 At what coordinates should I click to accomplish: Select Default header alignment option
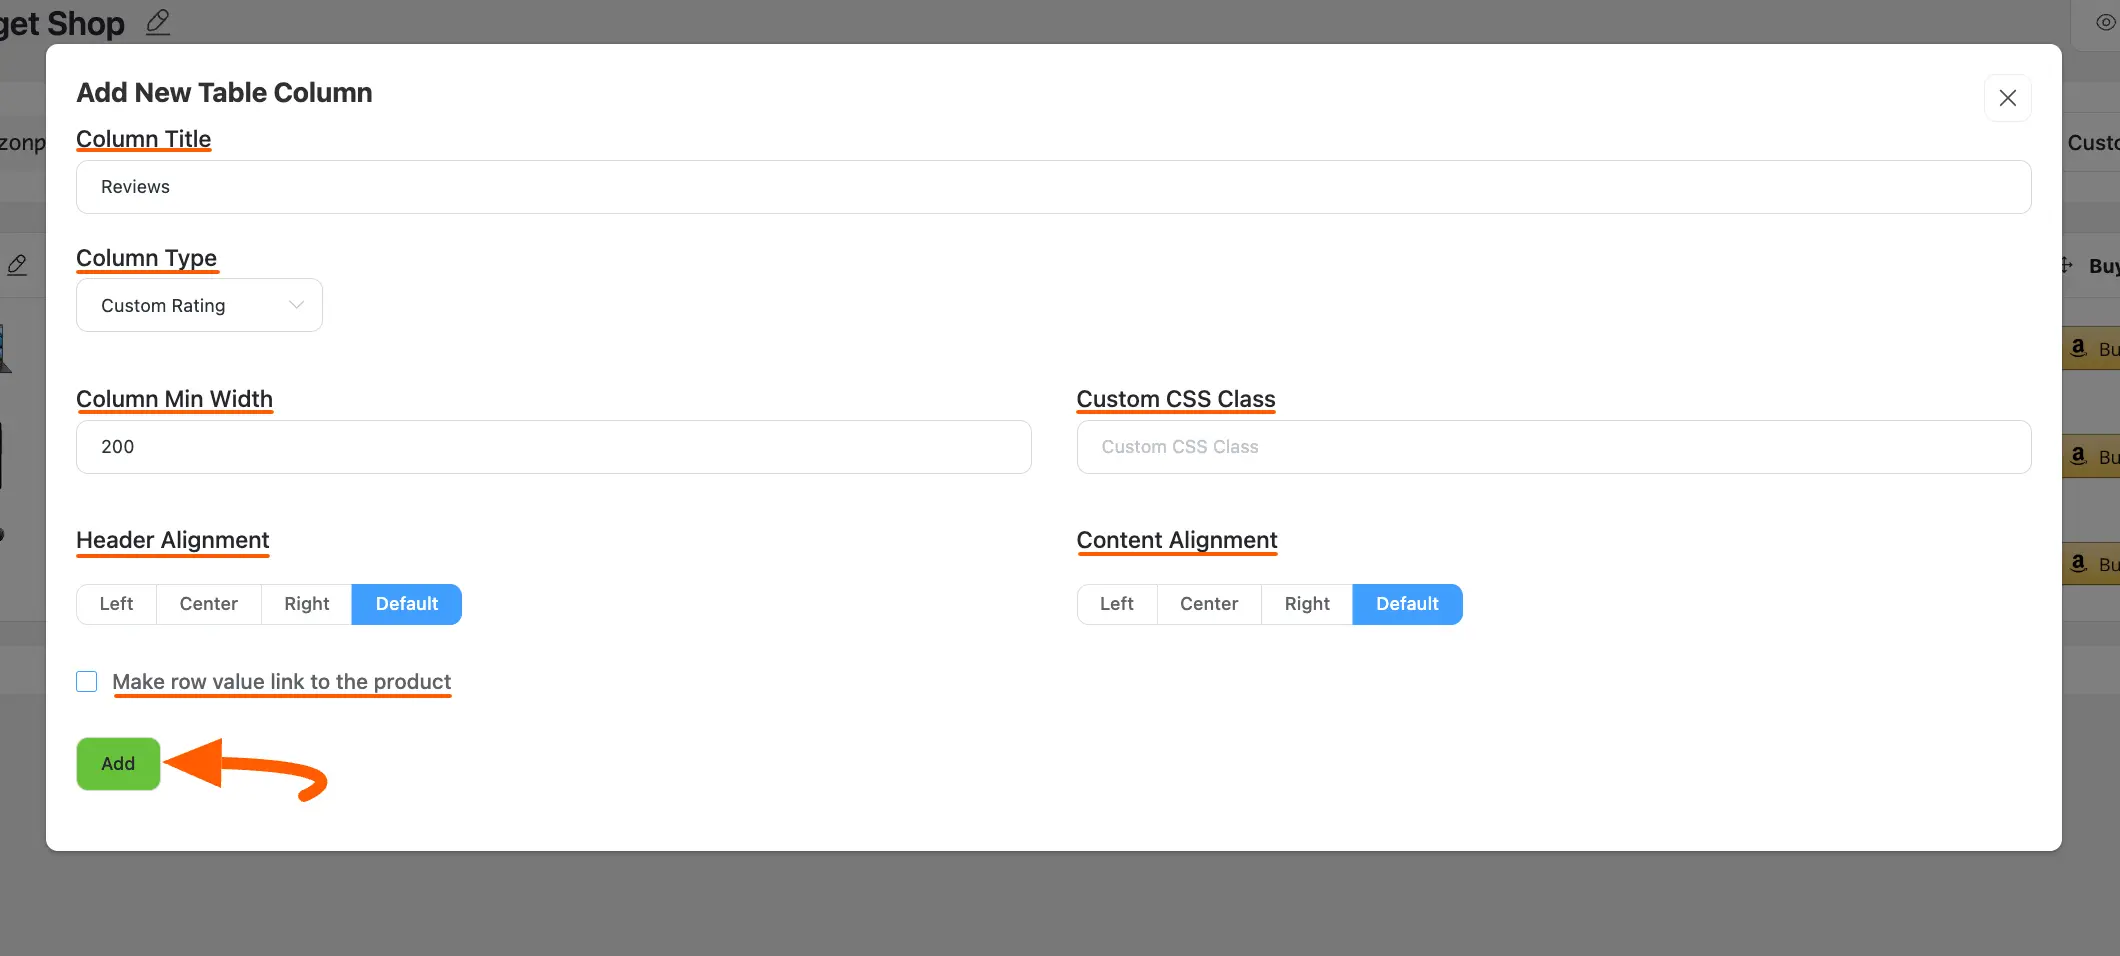point(406,603)
